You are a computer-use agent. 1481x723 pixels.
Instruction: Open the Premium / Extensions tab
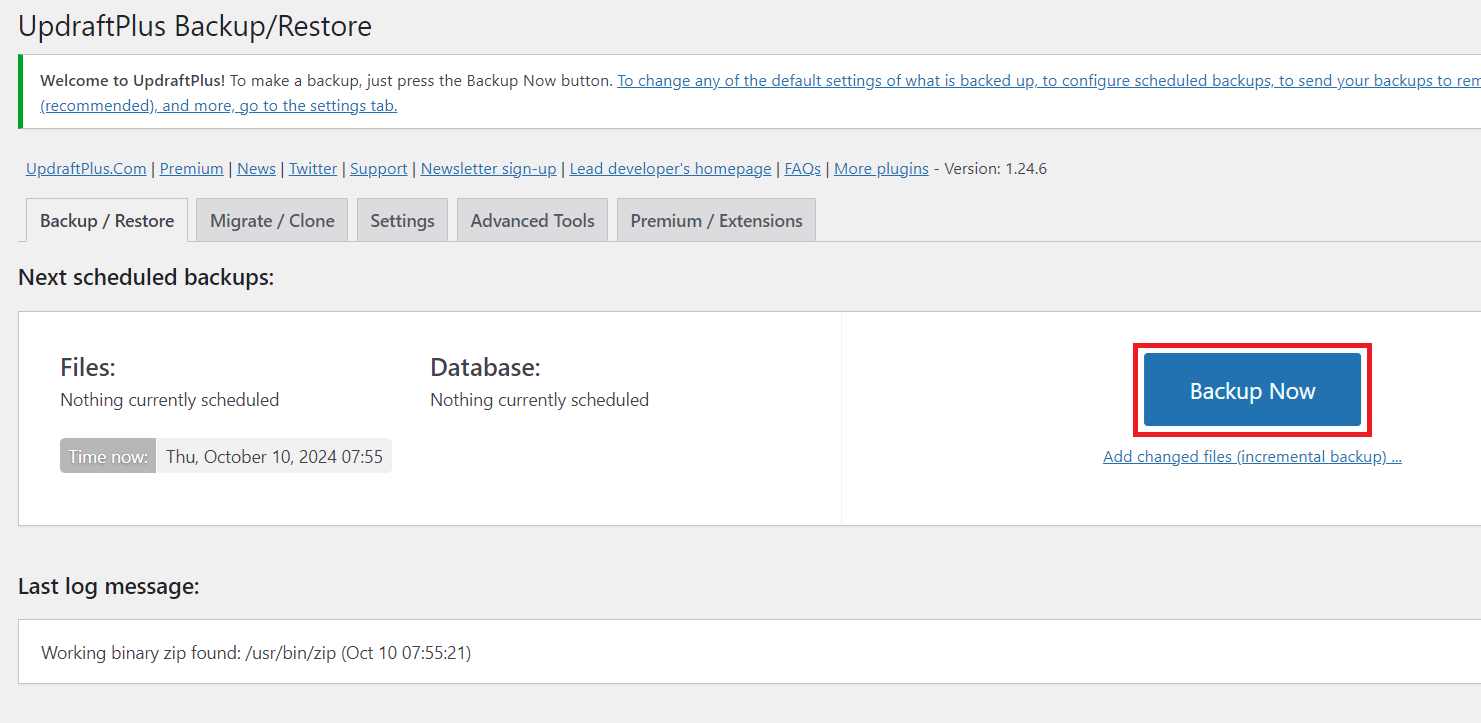click(x=715, y=219)
